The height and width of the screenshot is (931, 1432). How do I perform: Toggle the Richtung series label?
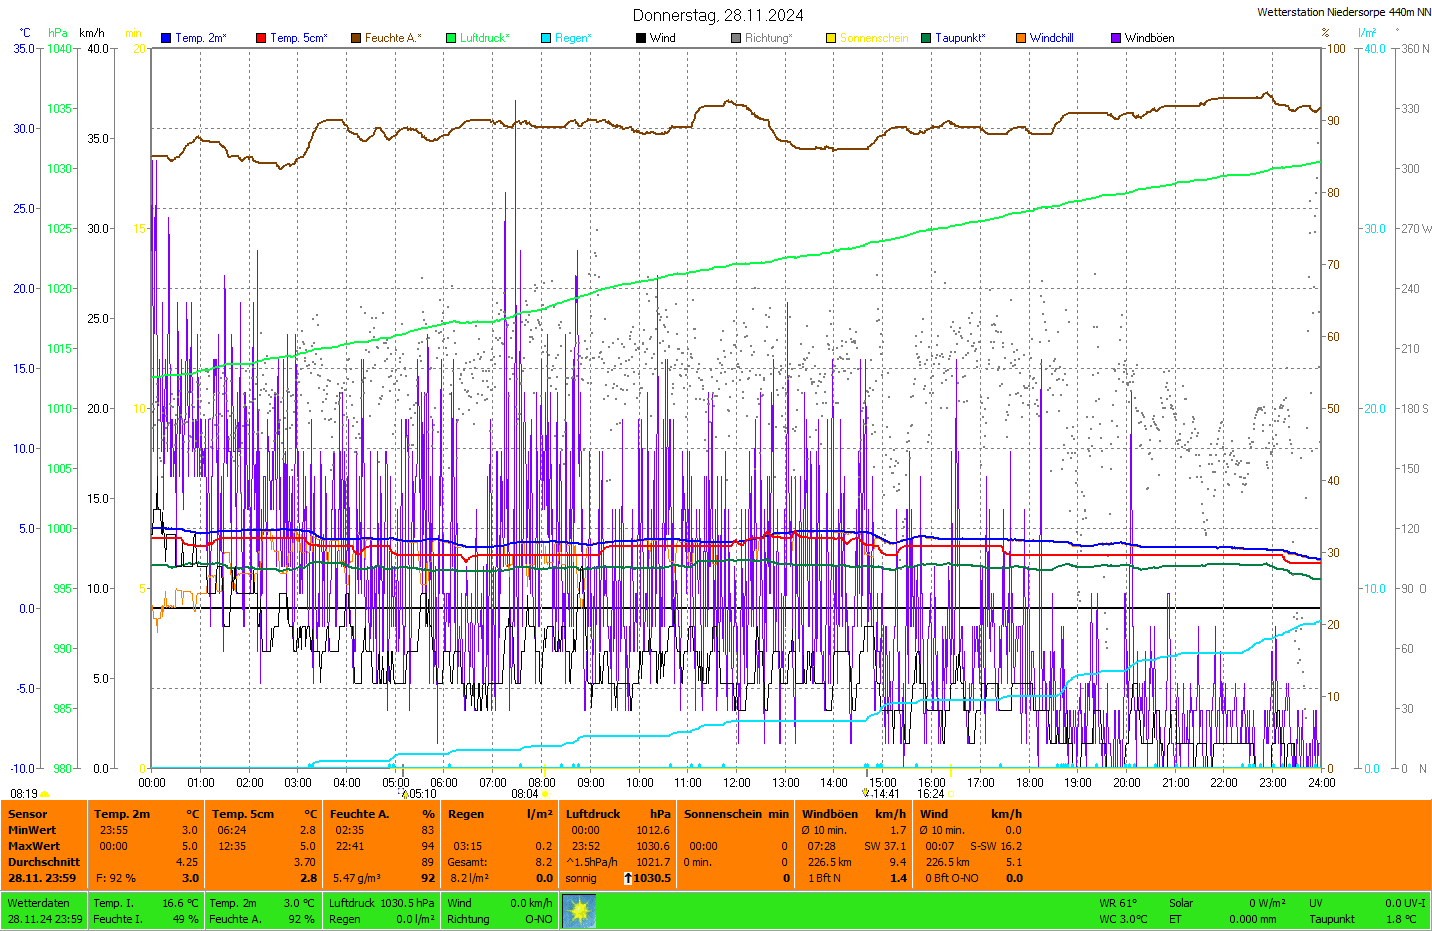click(768, 38)
